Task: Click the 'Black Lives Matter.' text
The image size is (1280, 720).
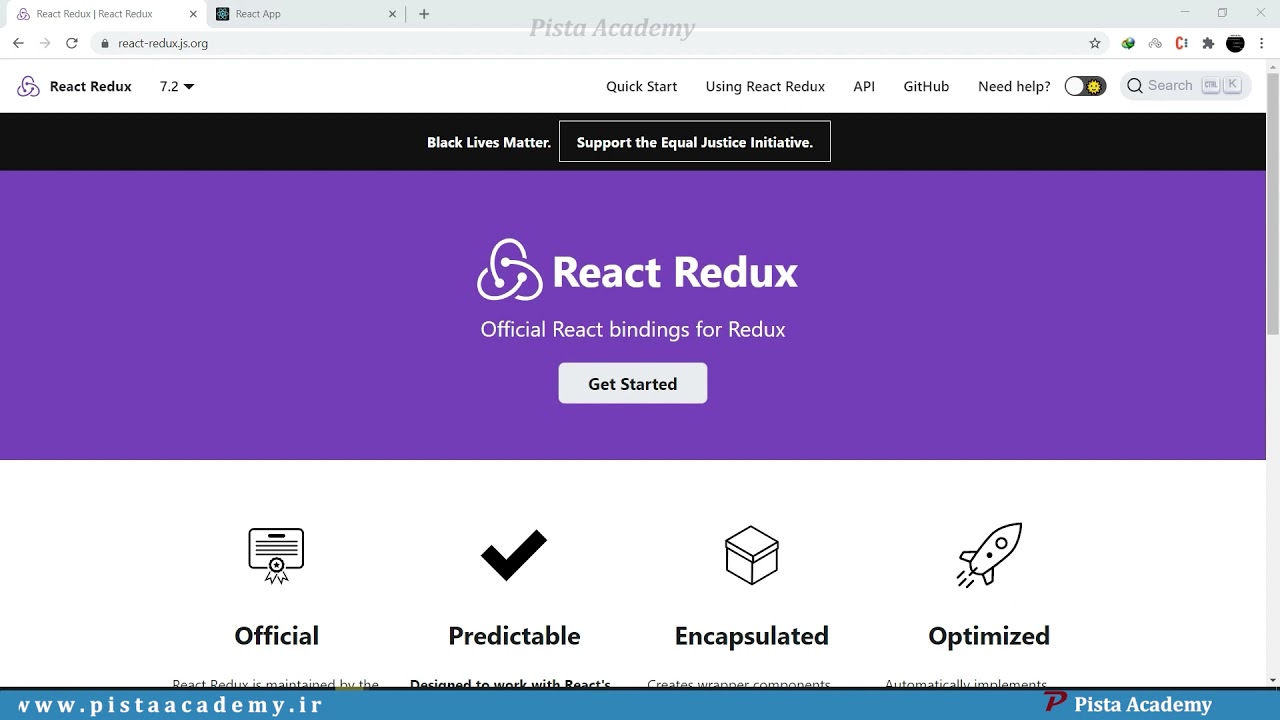Action: (x=489, y=142)
